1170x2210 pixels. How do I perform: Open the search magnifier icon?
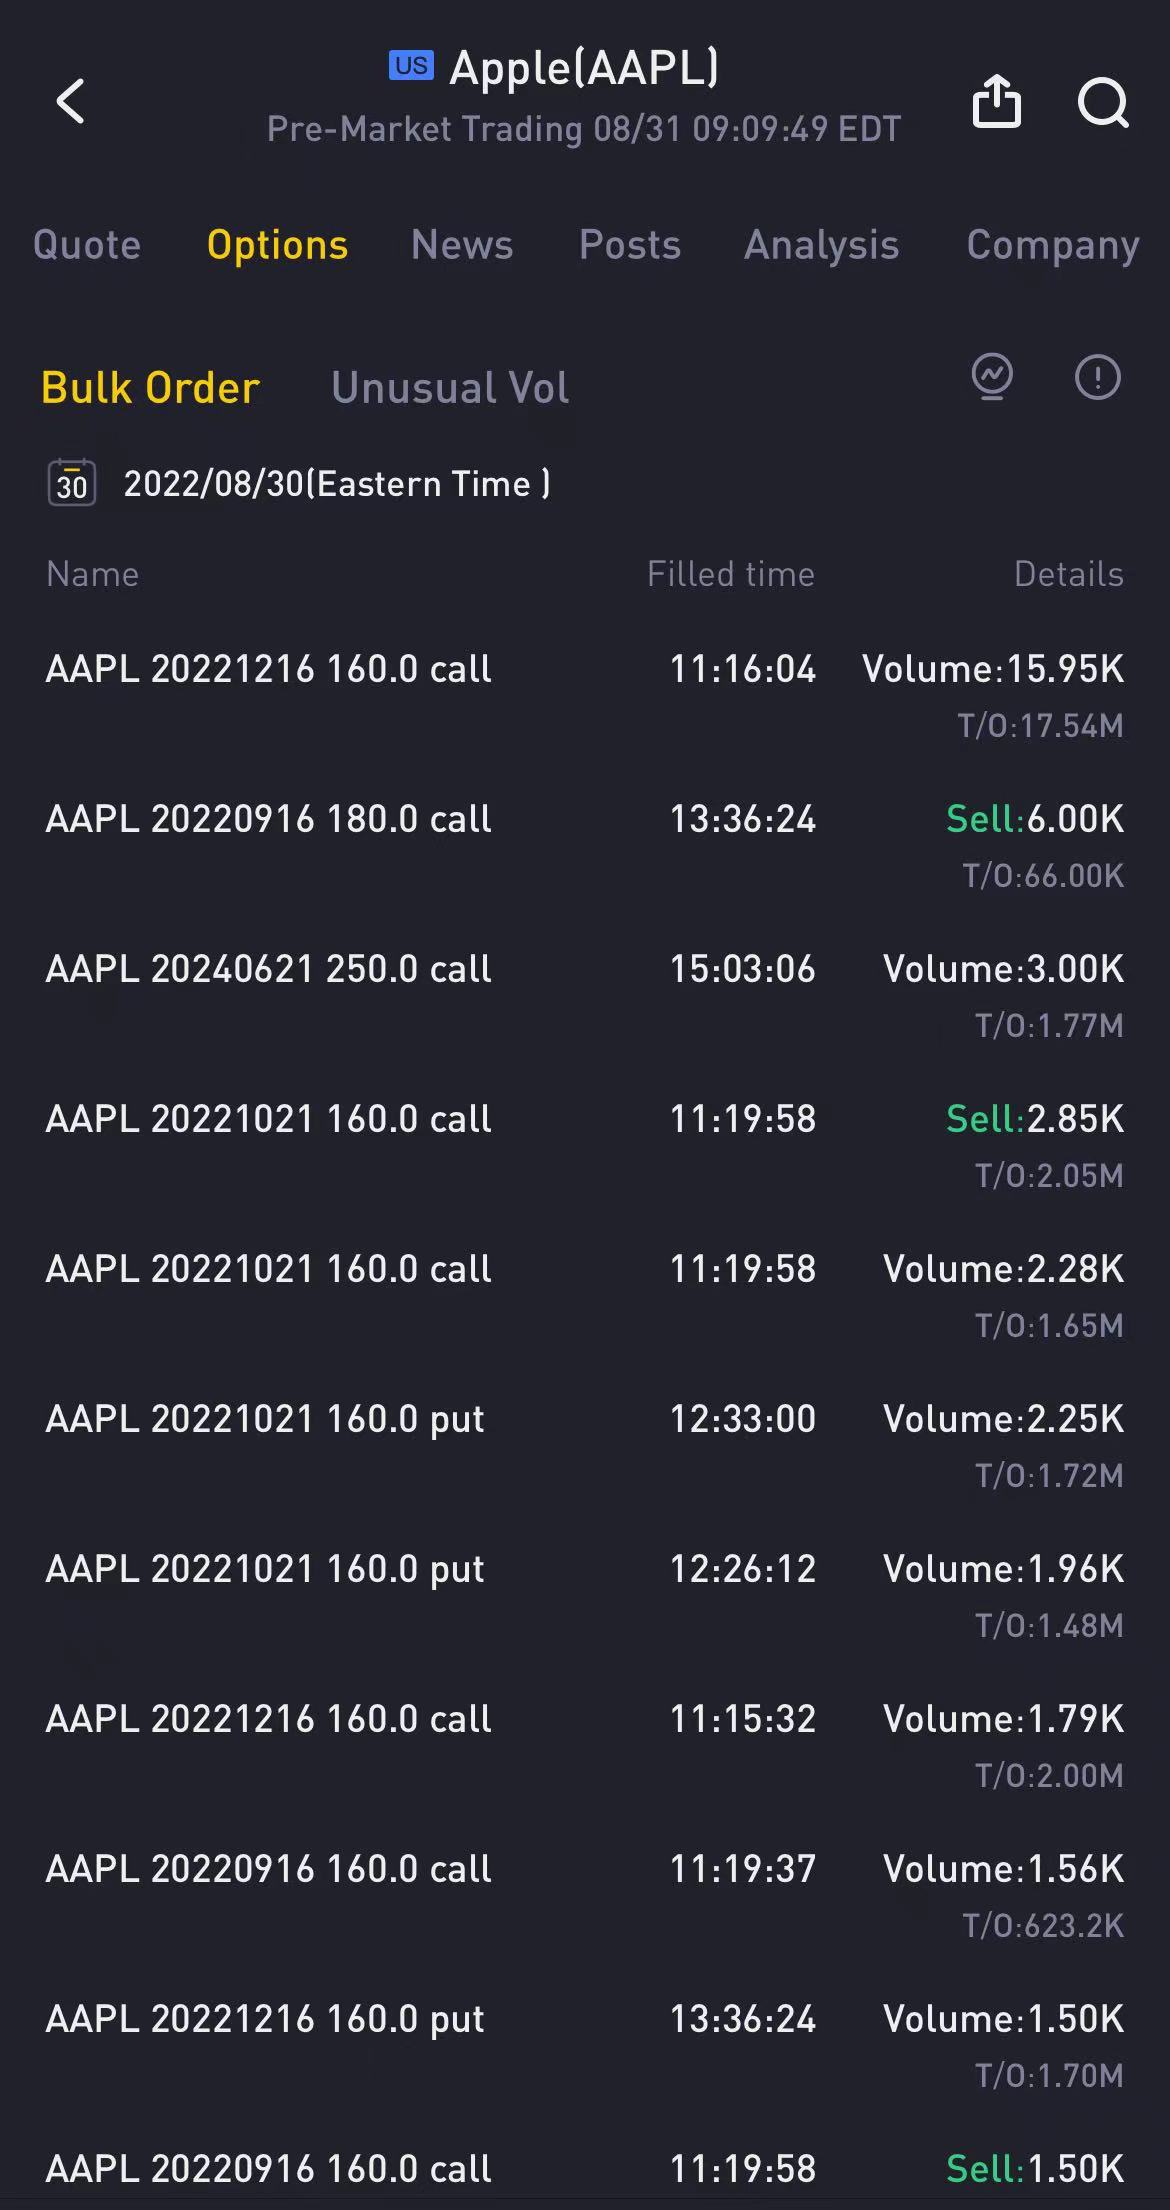pyautogui.click(x=1103, y=102)
